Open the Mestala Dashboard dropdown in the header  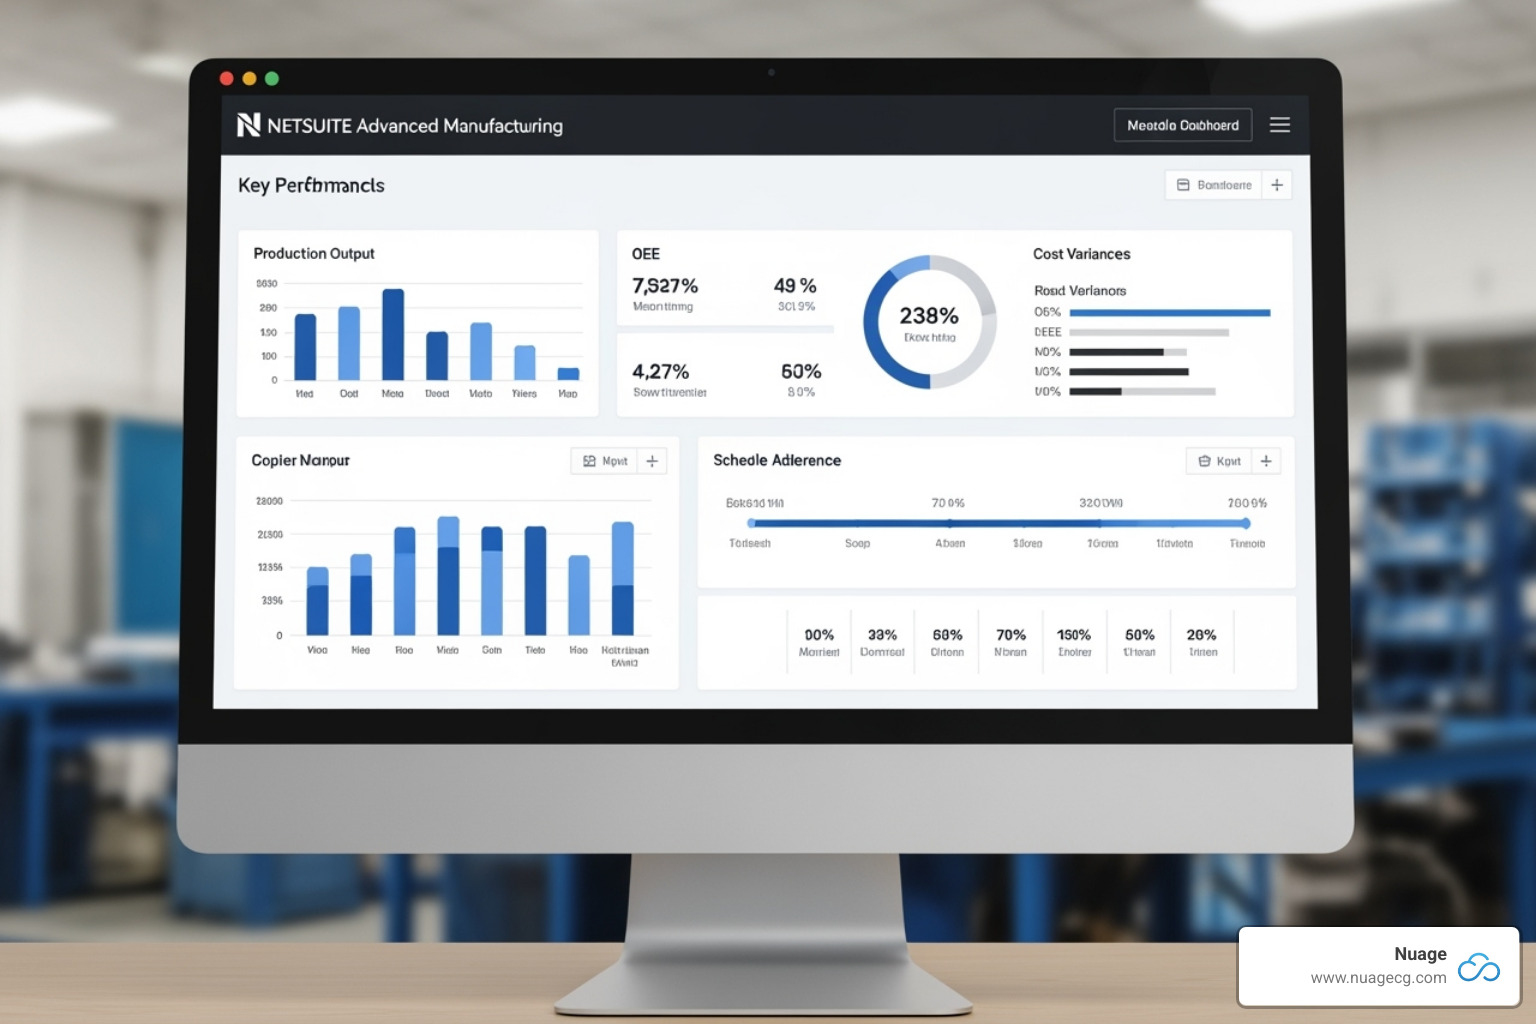pyautogui.click(x=1183, y=124)
